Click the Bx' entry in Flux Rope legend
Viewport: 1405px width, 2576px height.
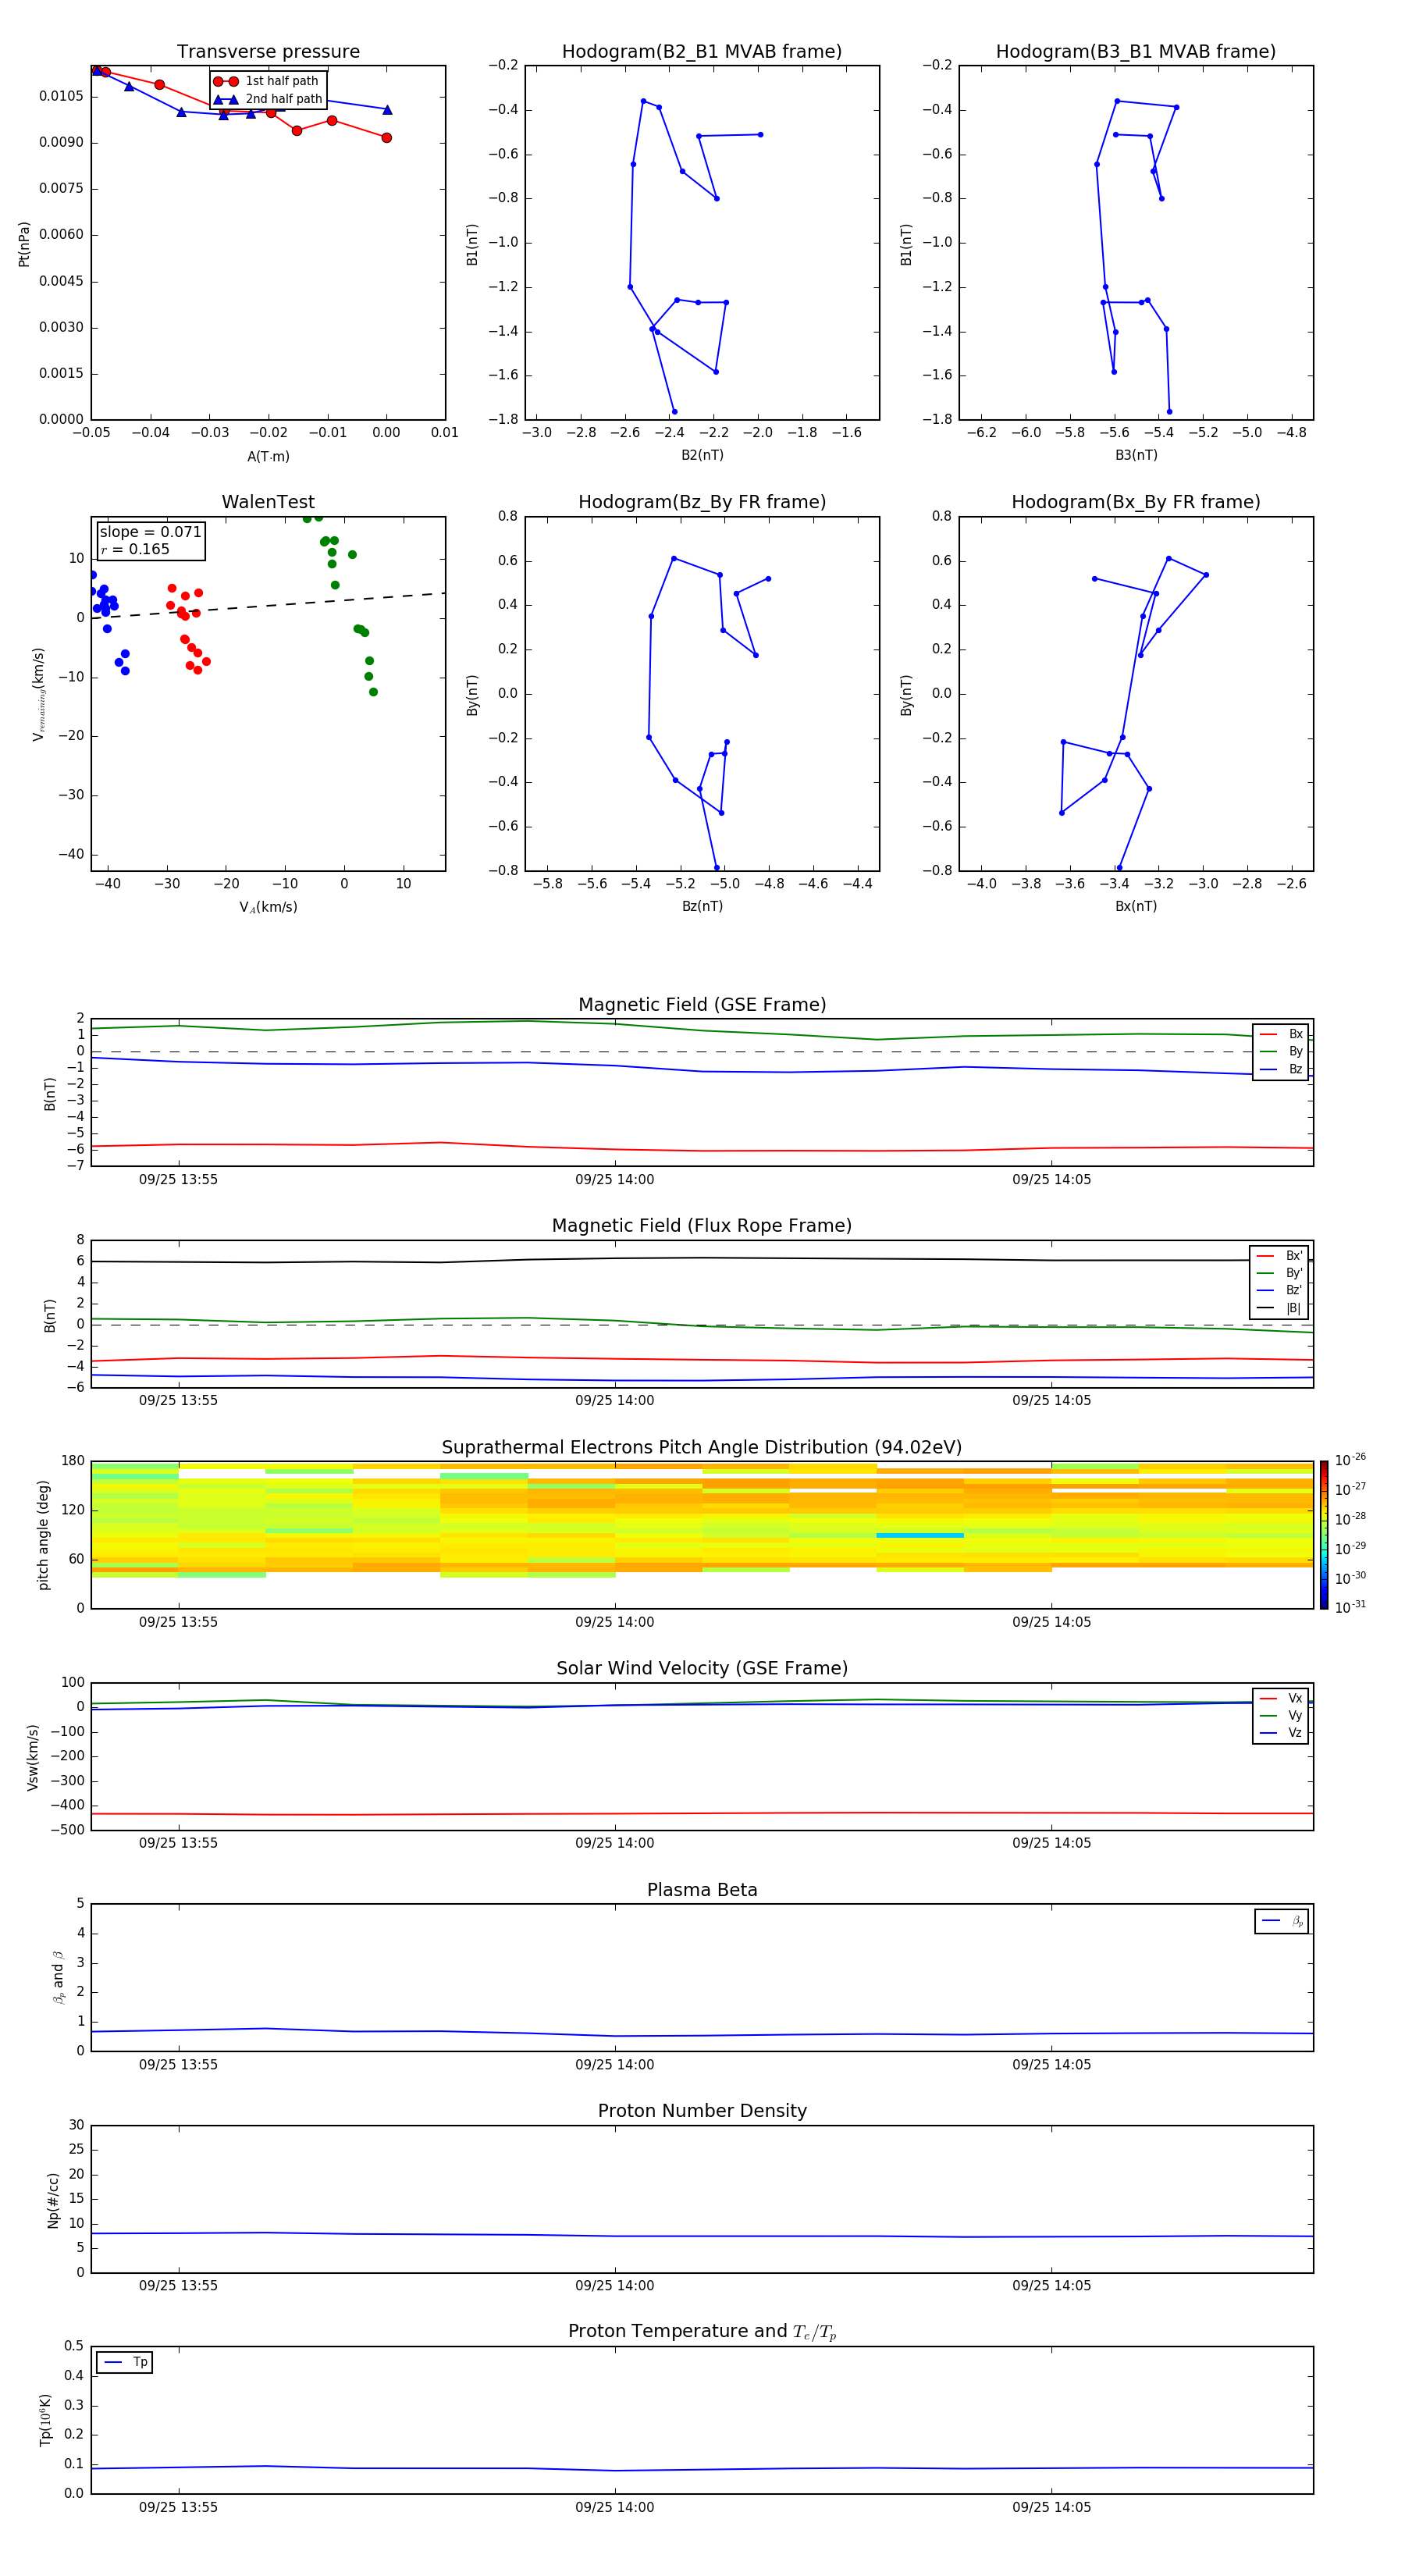[1280, 1256]
